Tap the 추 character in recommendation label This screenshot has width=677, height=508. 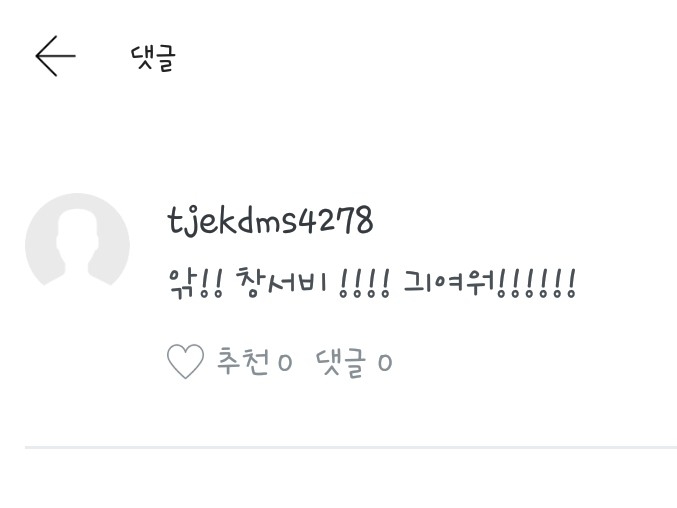coord(228,361)
